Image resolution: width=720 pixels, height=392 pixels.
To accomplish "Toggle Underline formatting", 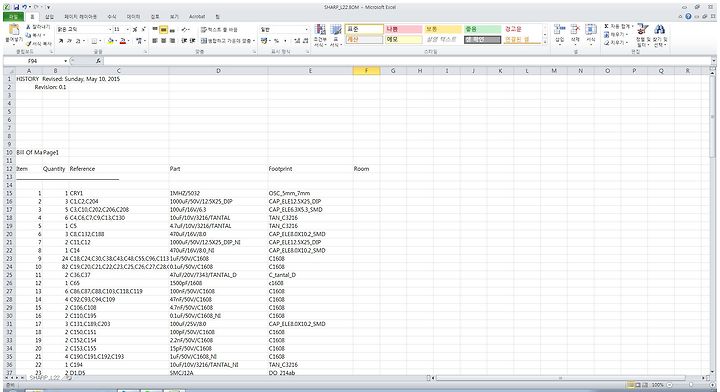I will [x=78, y=41].
